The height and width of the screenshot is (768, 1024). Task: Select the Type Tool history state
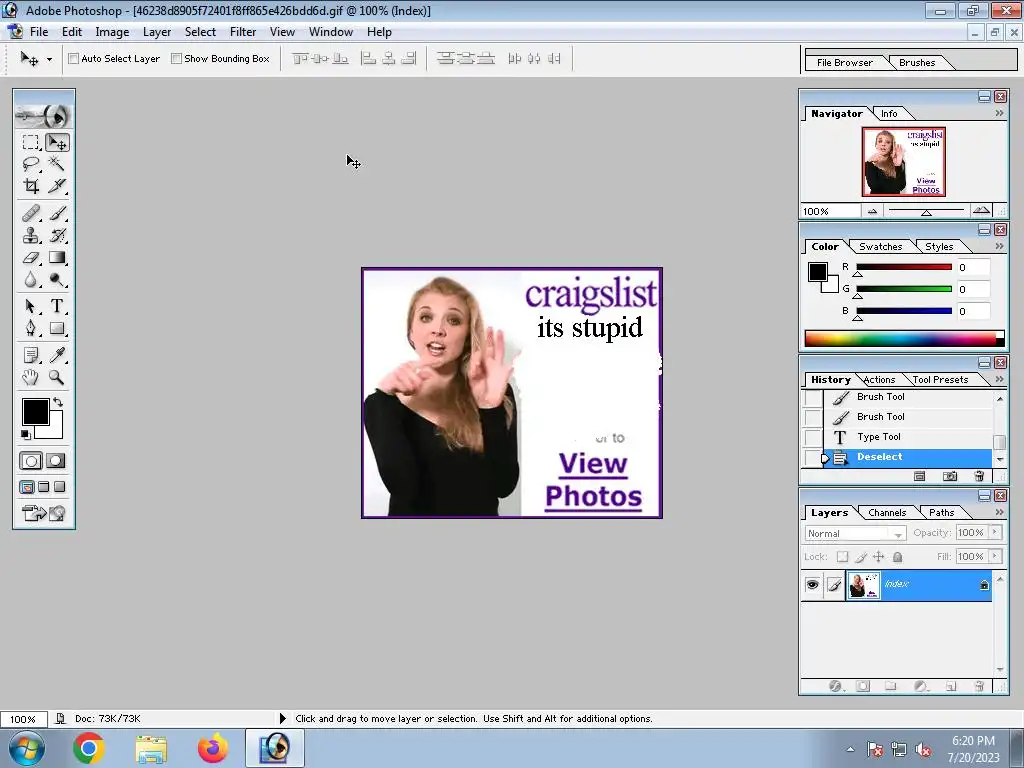click(908, 437)
